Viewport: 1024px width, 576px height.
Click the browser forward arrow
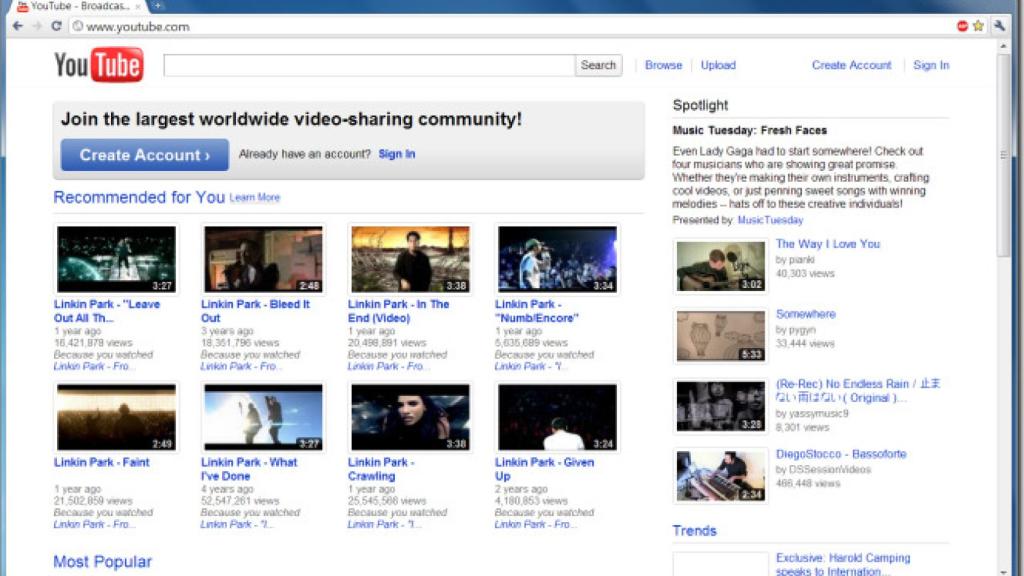pos(36,26)
